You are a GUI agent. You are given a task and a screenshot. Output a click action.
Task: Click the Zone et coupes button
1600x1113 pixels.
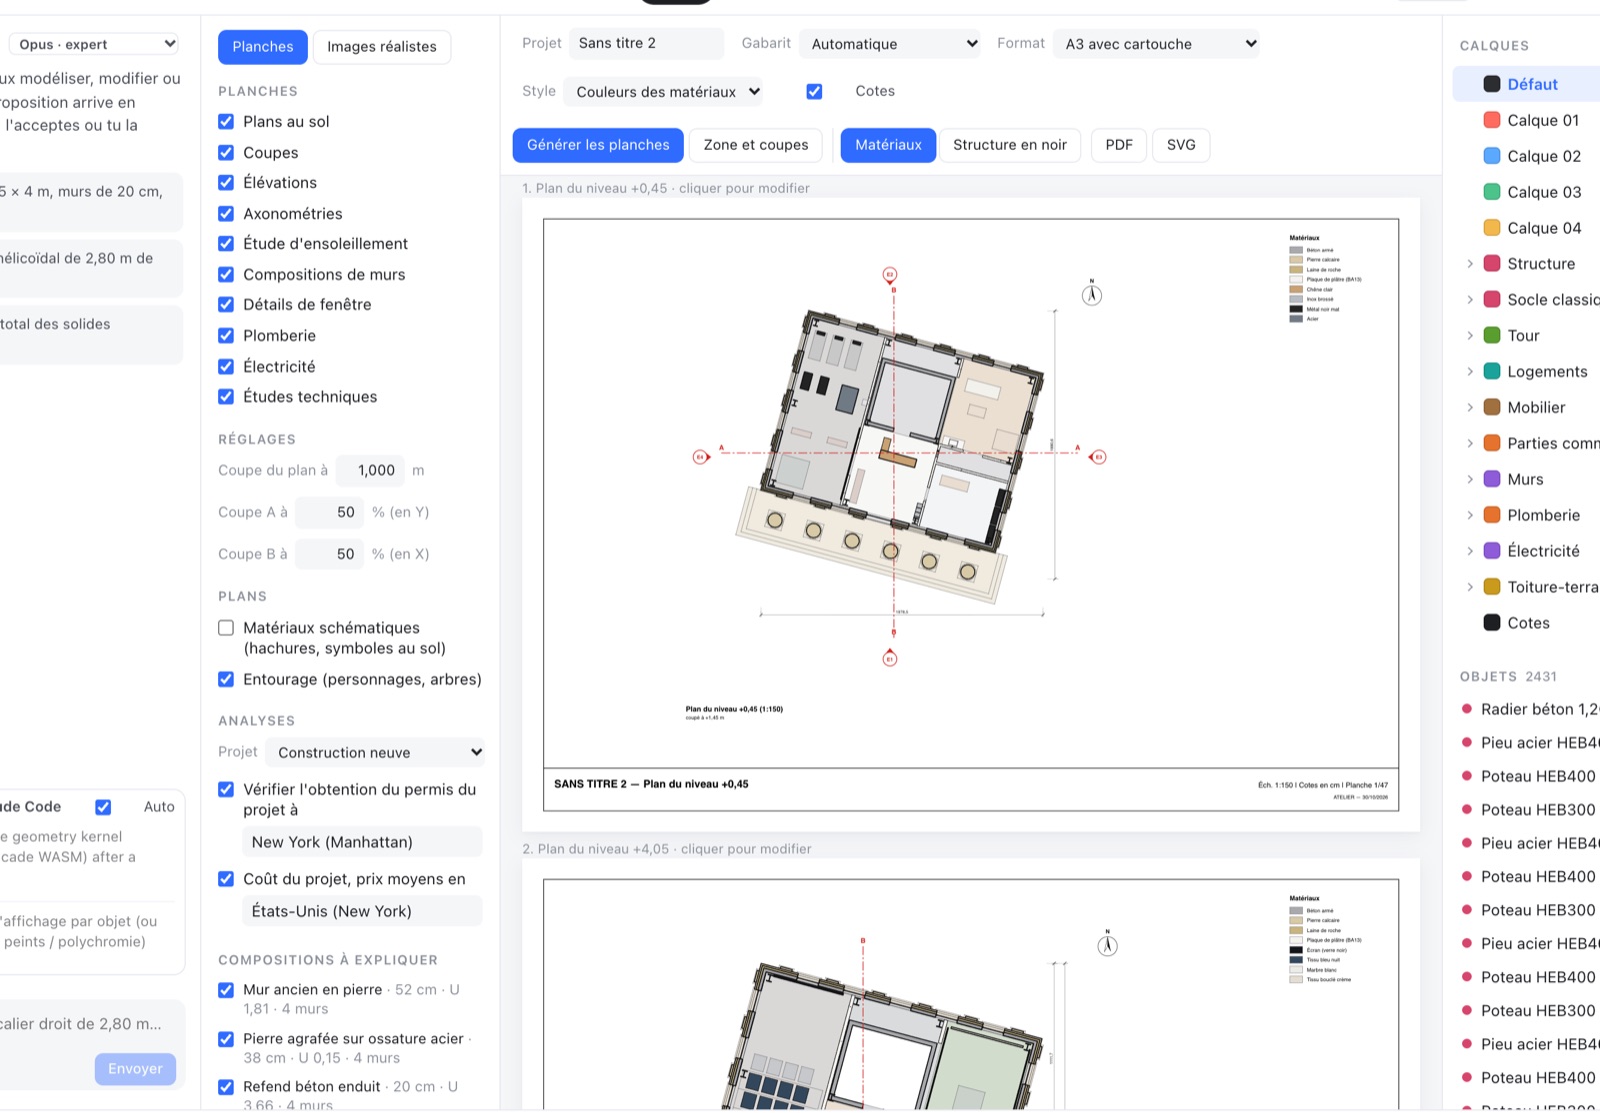(756, 145)
